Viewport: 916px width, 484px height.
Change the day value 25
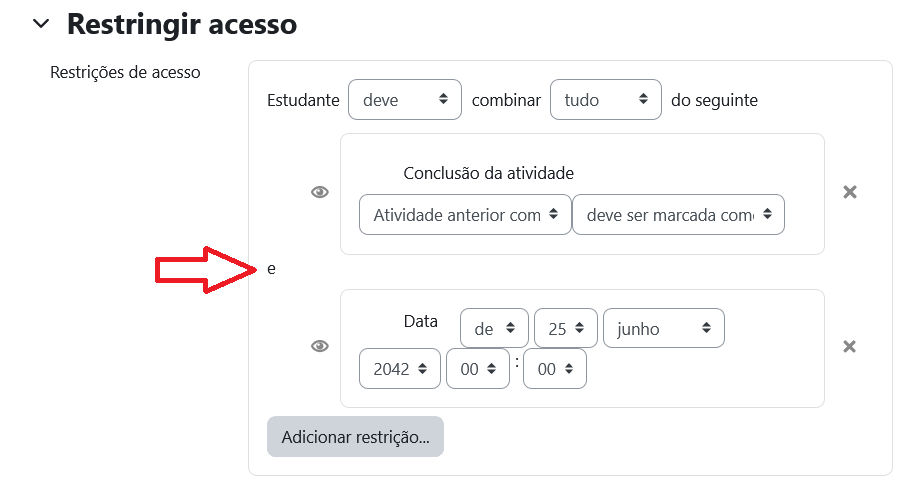[x=566, y=329]
